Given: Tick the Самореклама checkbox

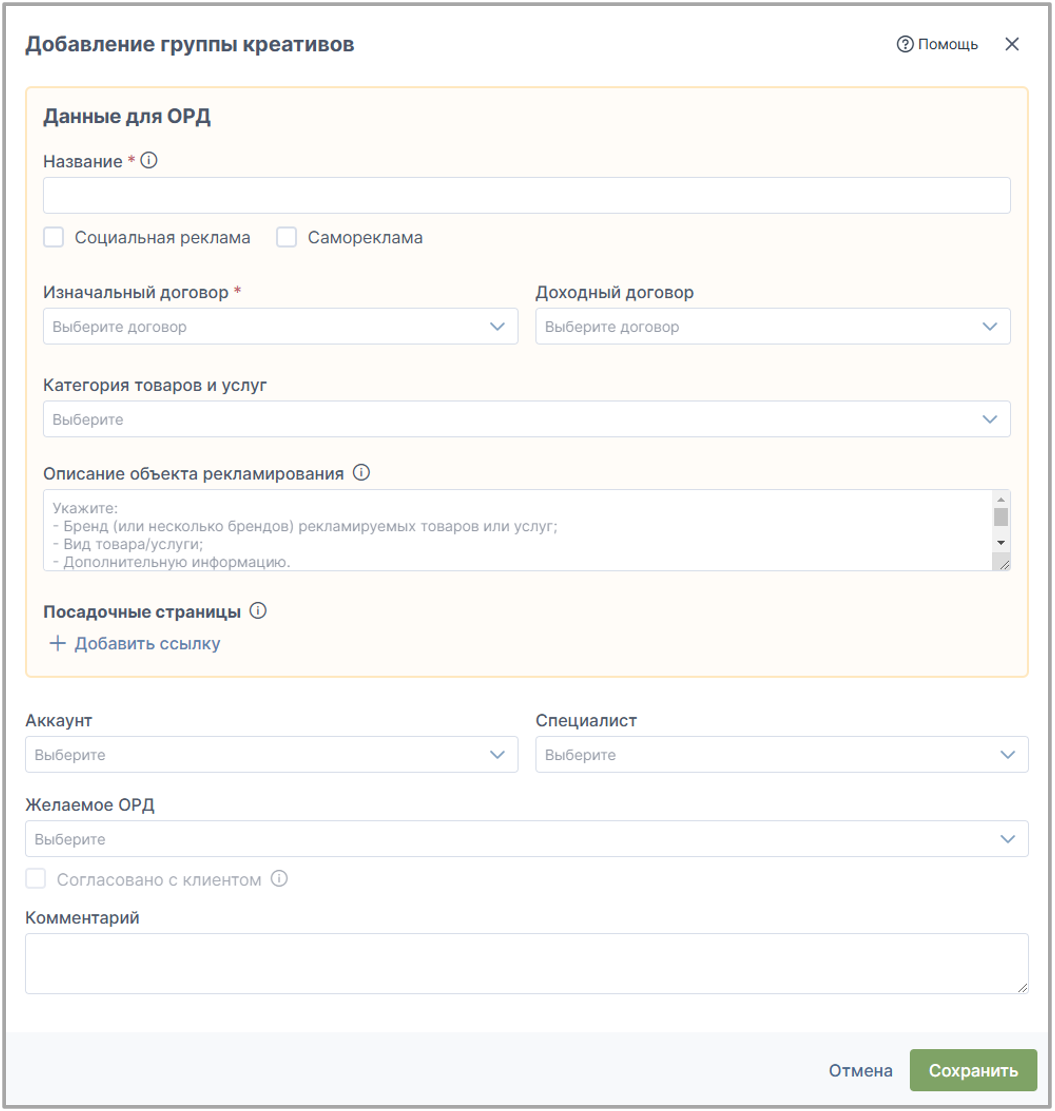Looking at the screenshot, I should coord(286,237).
